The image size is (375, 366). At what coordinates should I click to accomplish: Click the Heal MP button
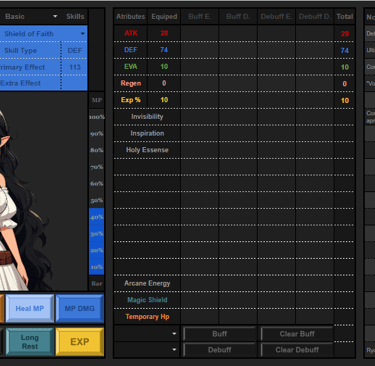[x=30, y=309]
